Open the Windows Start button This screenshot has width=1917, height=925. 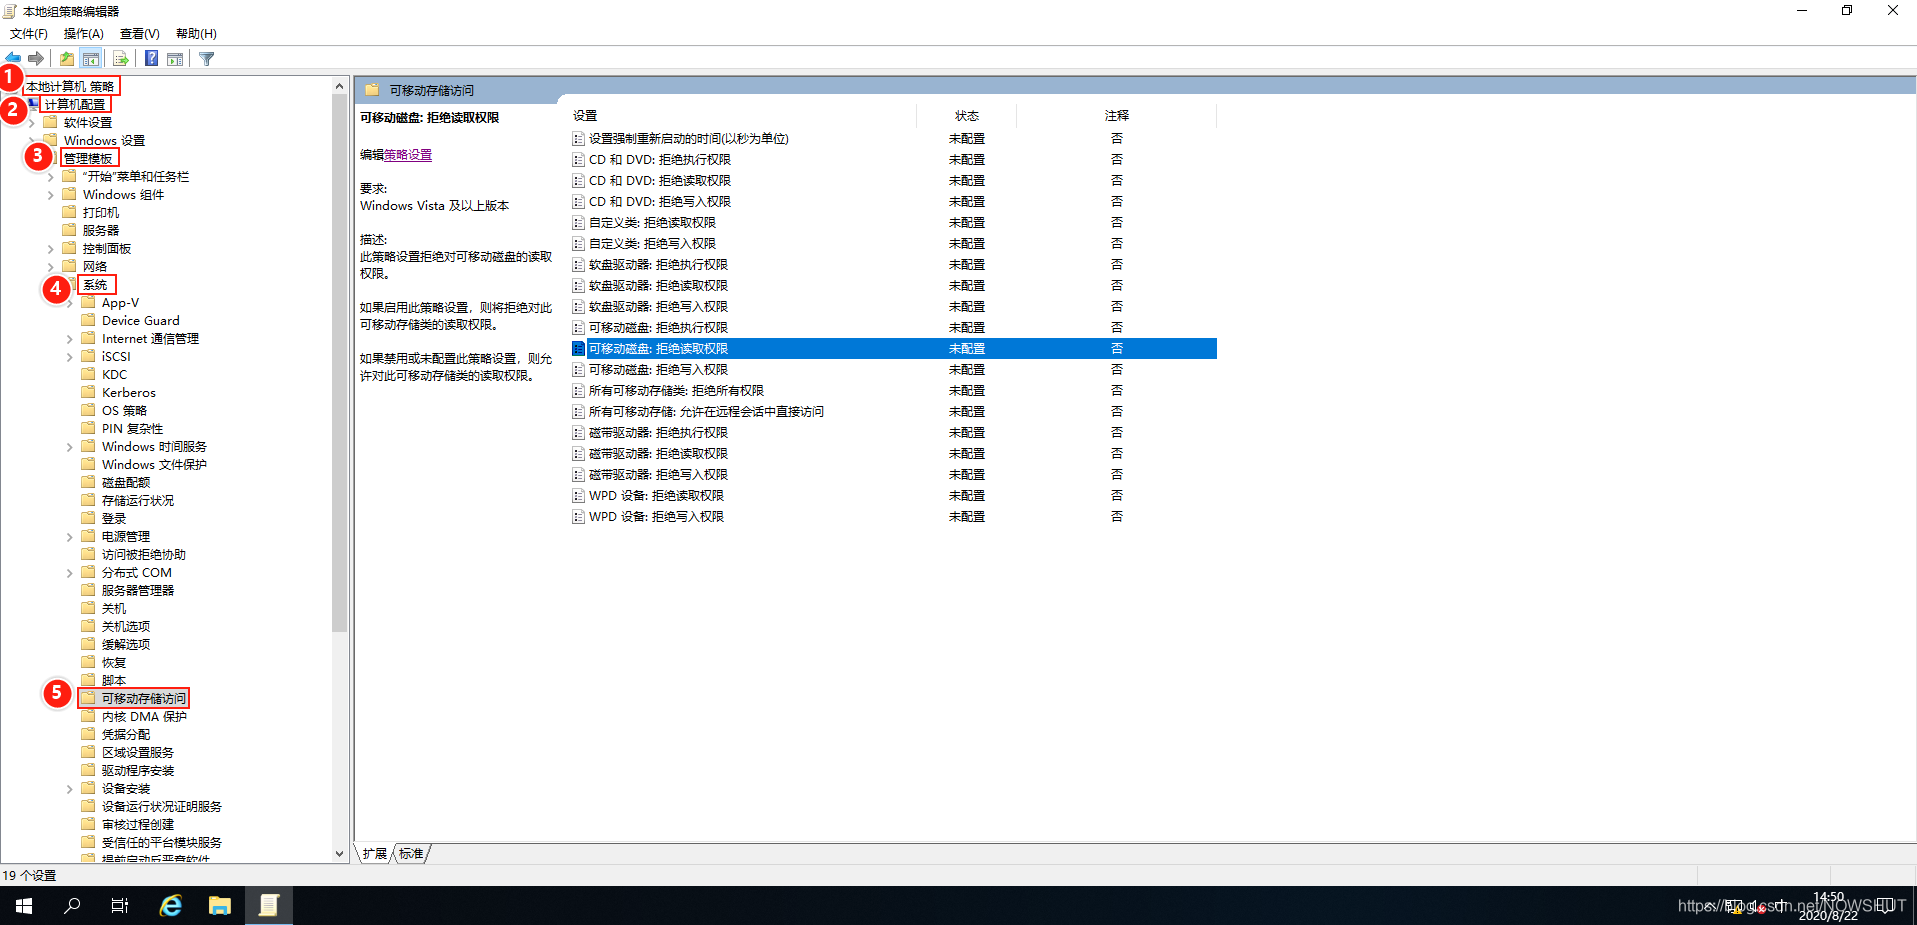24,905
